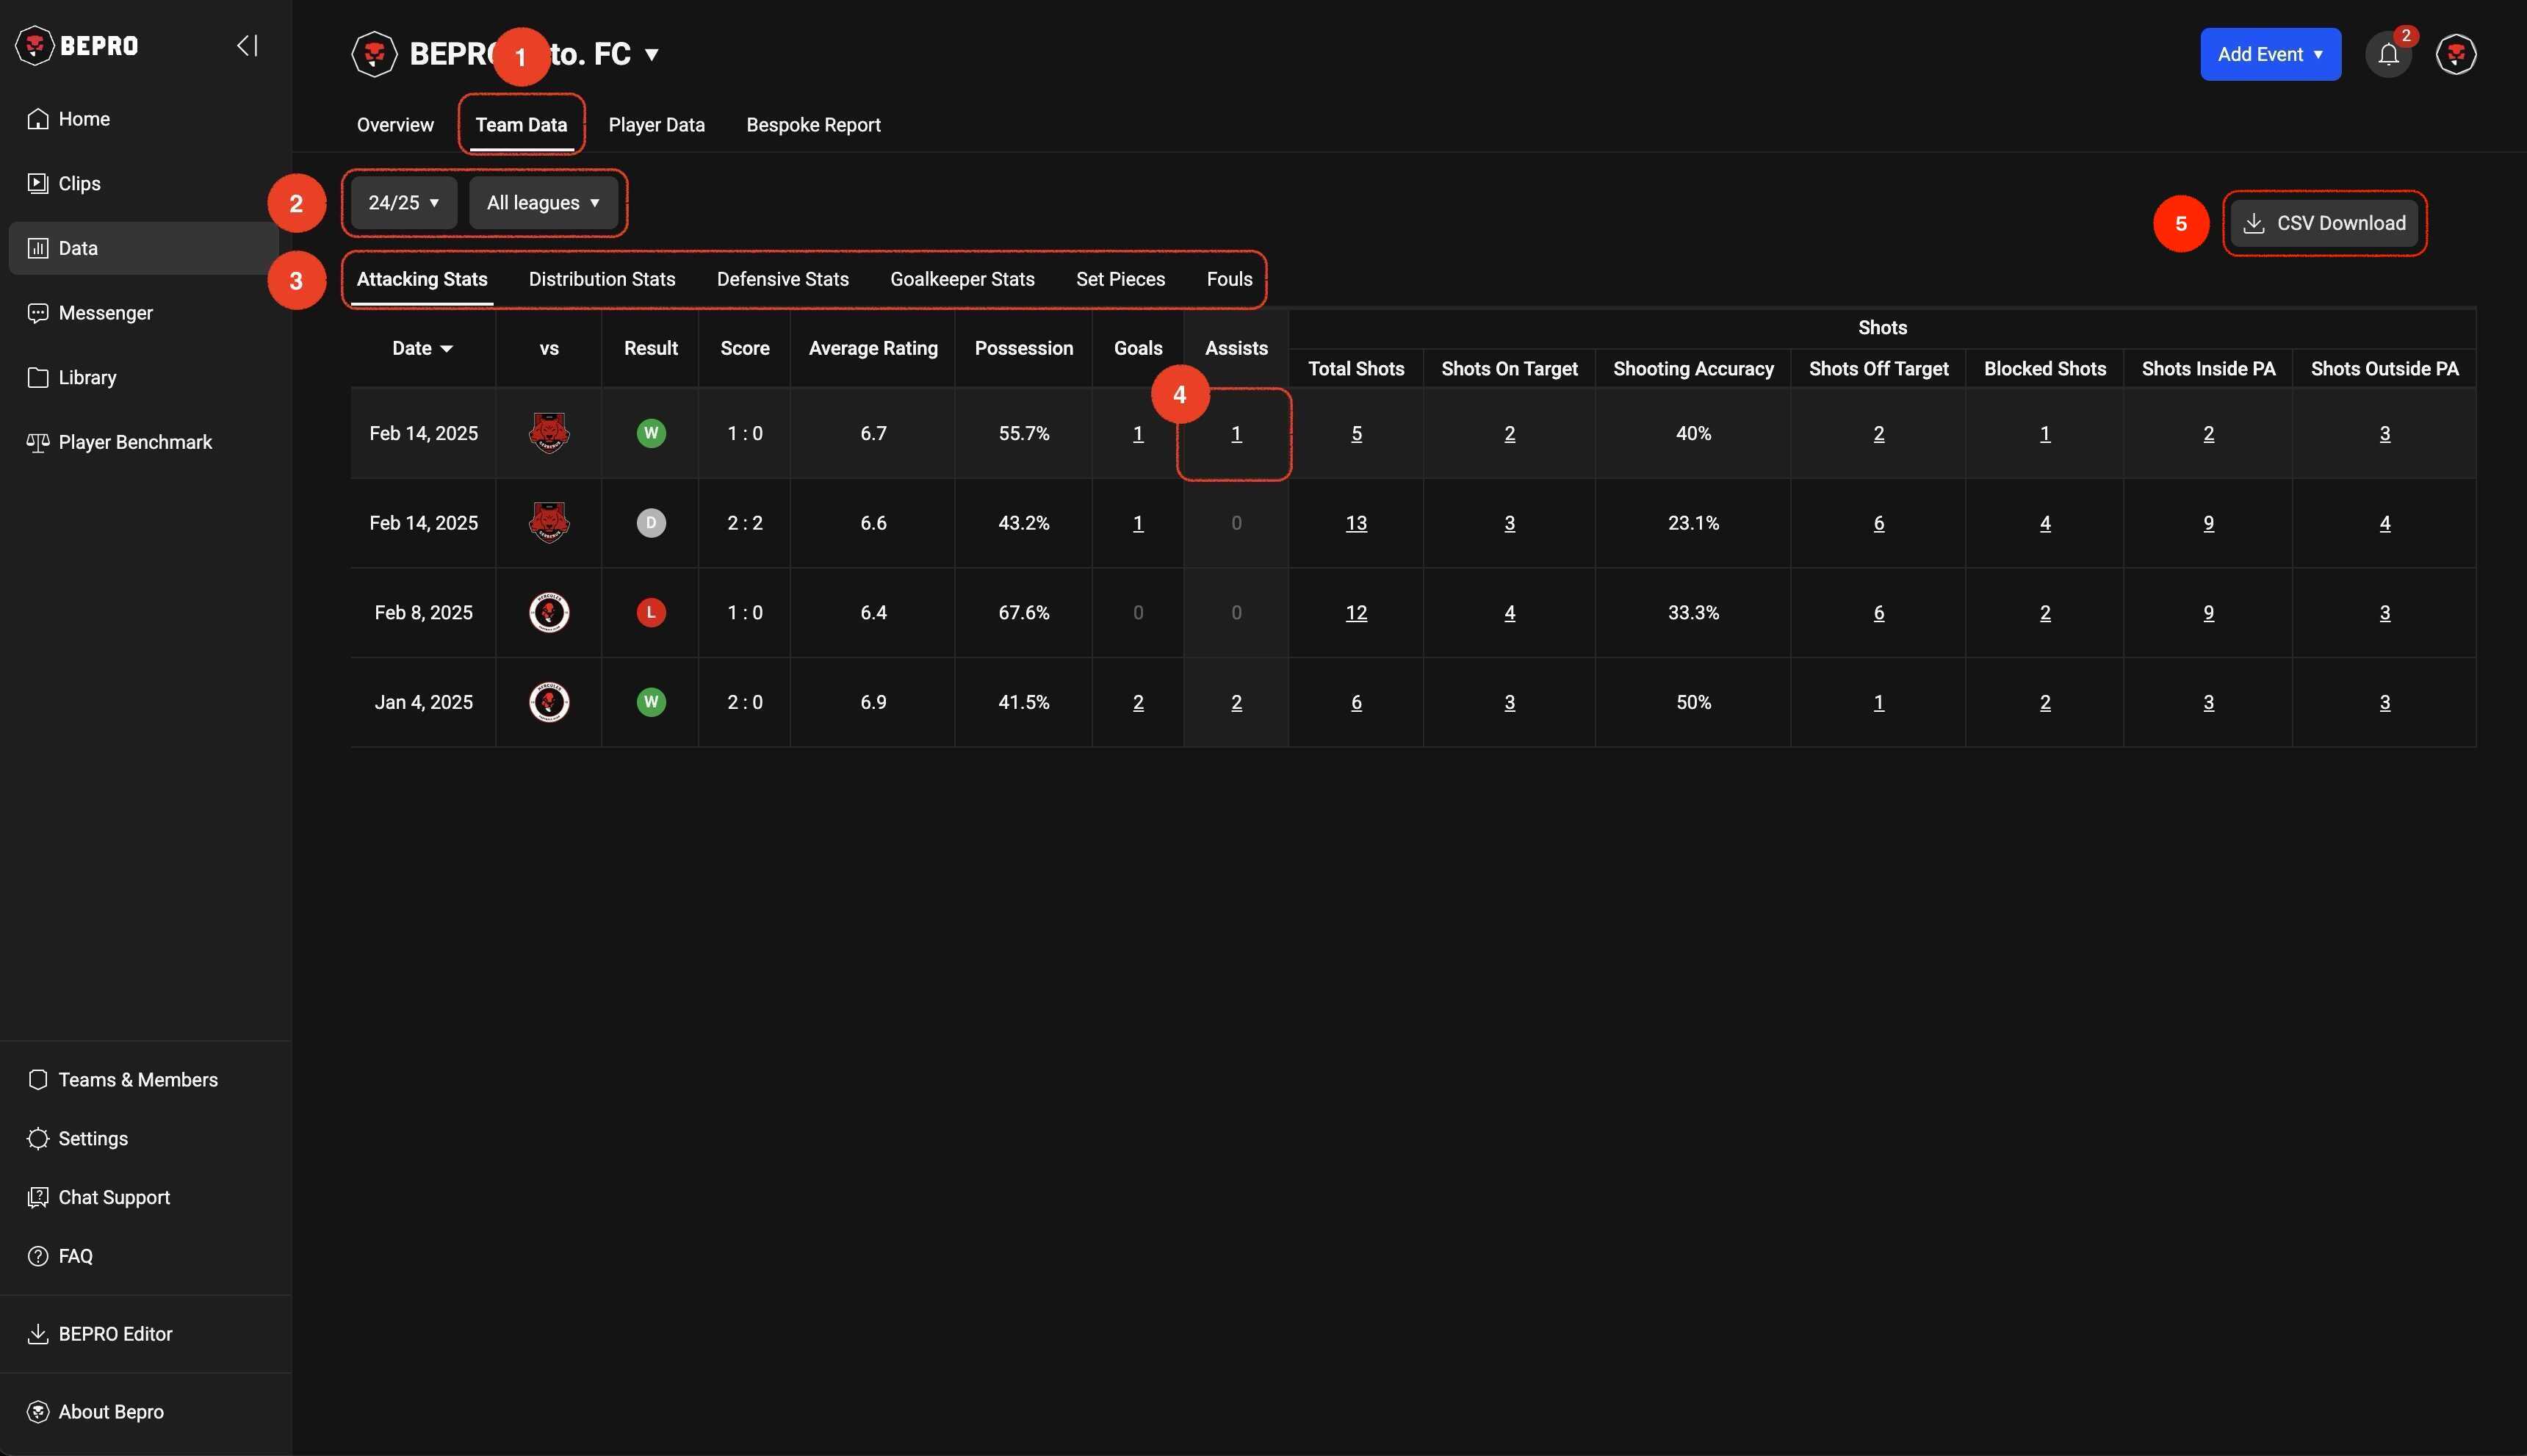The width and height of the screenshot is (2527, 1456).
Task: Switch to the Player Data tab
Action: point(656,125)
